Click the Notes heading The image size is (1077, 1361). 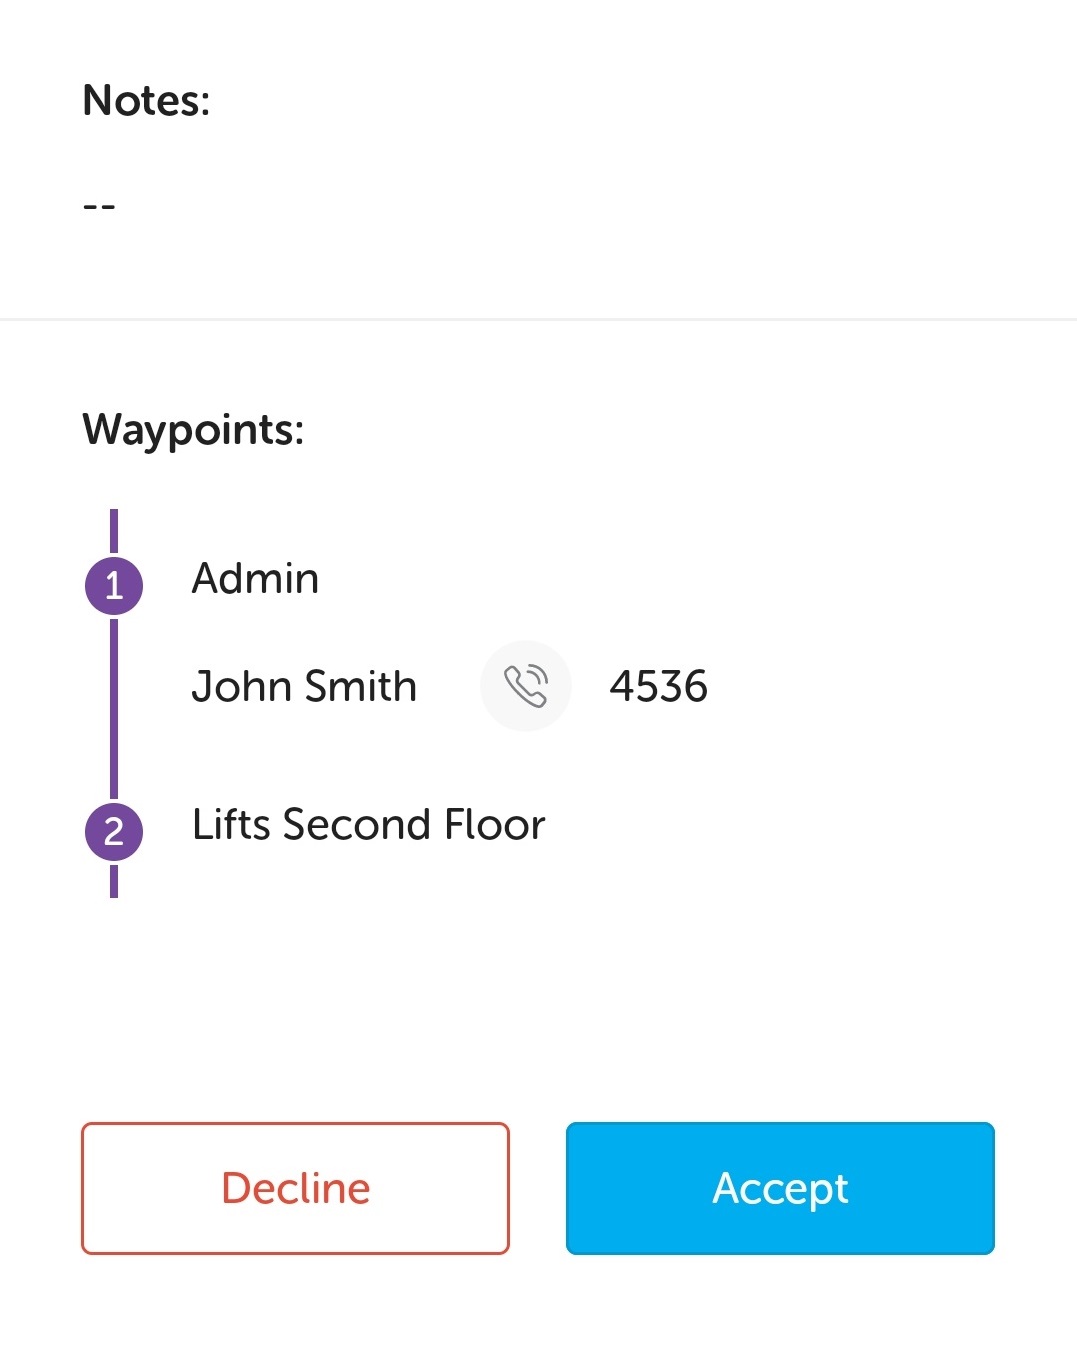point(146,100)
